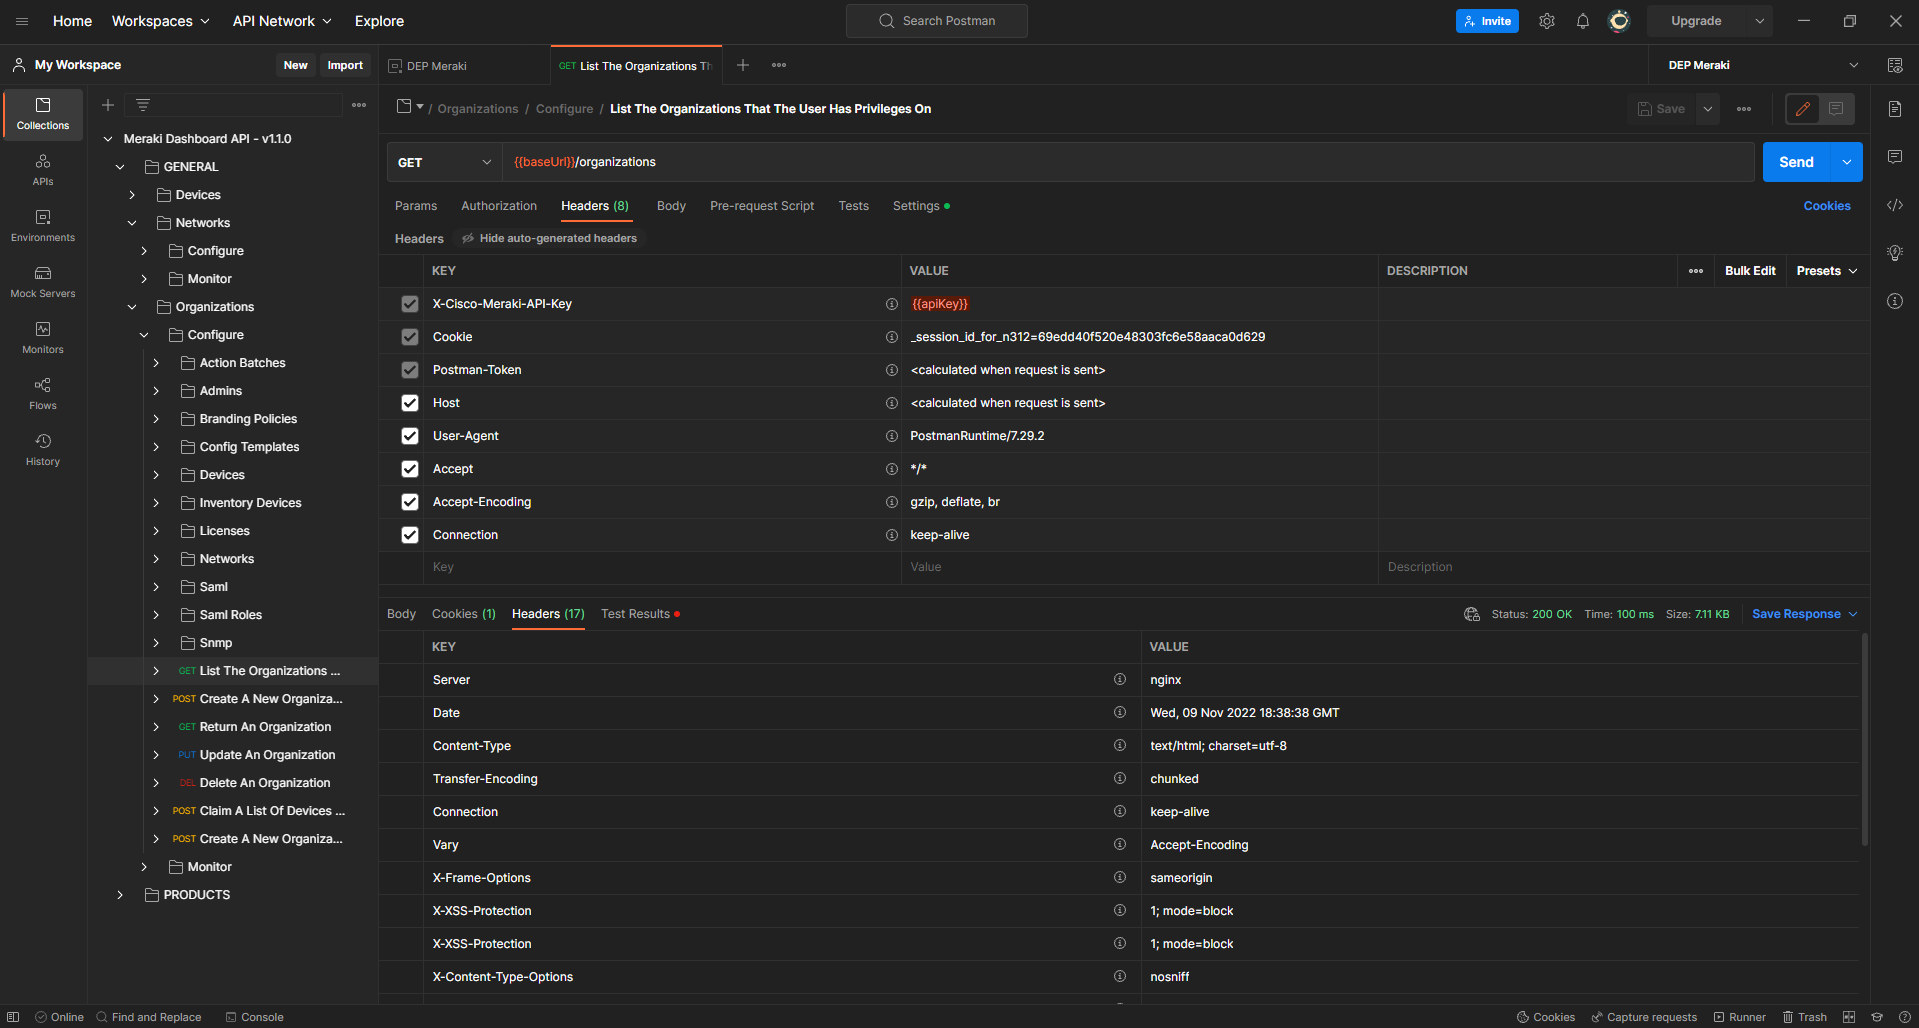Open the API Network menu
The width and height of the screenshot is (1919, 1028).
pyautogui.click(x=282, y=21)
